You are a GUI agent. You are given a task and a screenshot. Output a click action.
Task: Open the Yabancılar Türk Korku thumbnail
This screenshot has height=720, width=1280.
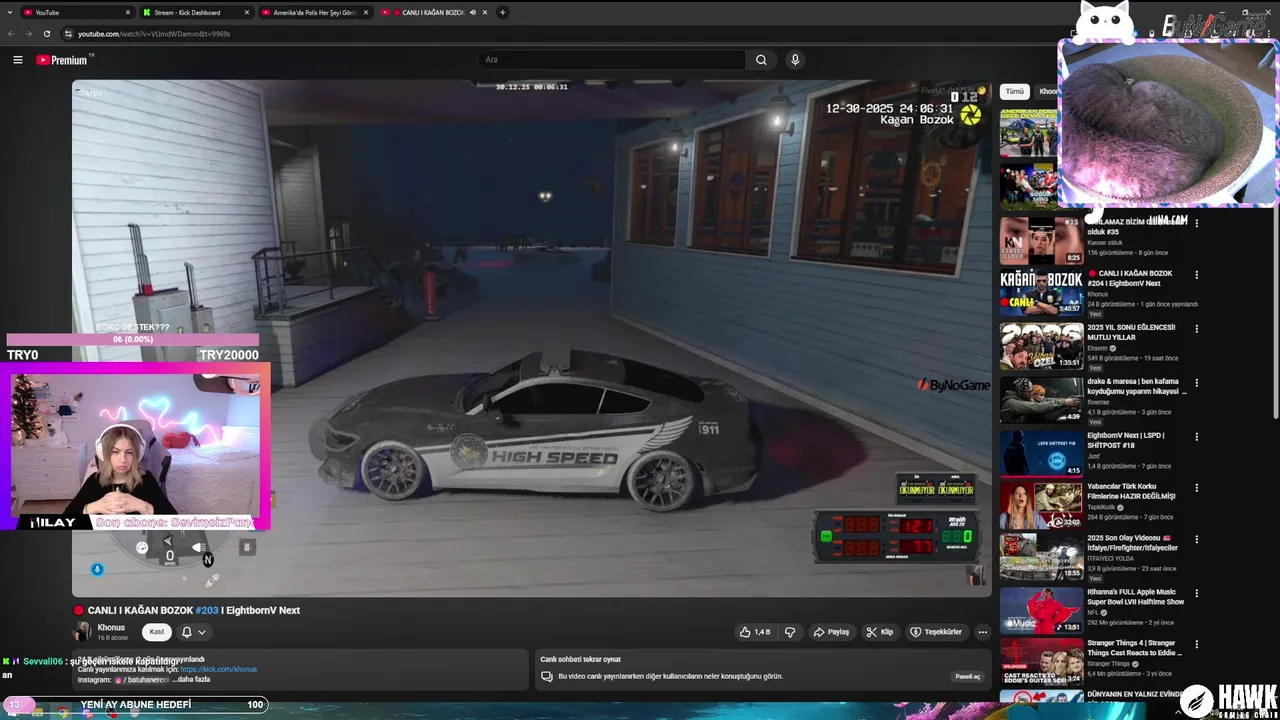[x=1041, y=505]
